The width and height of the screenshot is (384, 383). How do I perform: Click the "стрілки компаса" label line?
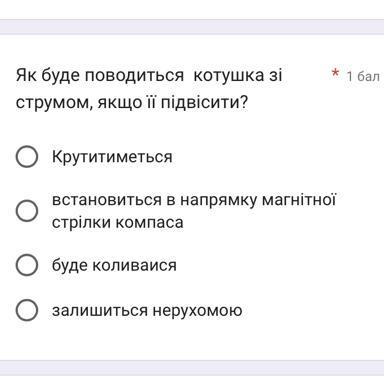(x=118, y=222)
